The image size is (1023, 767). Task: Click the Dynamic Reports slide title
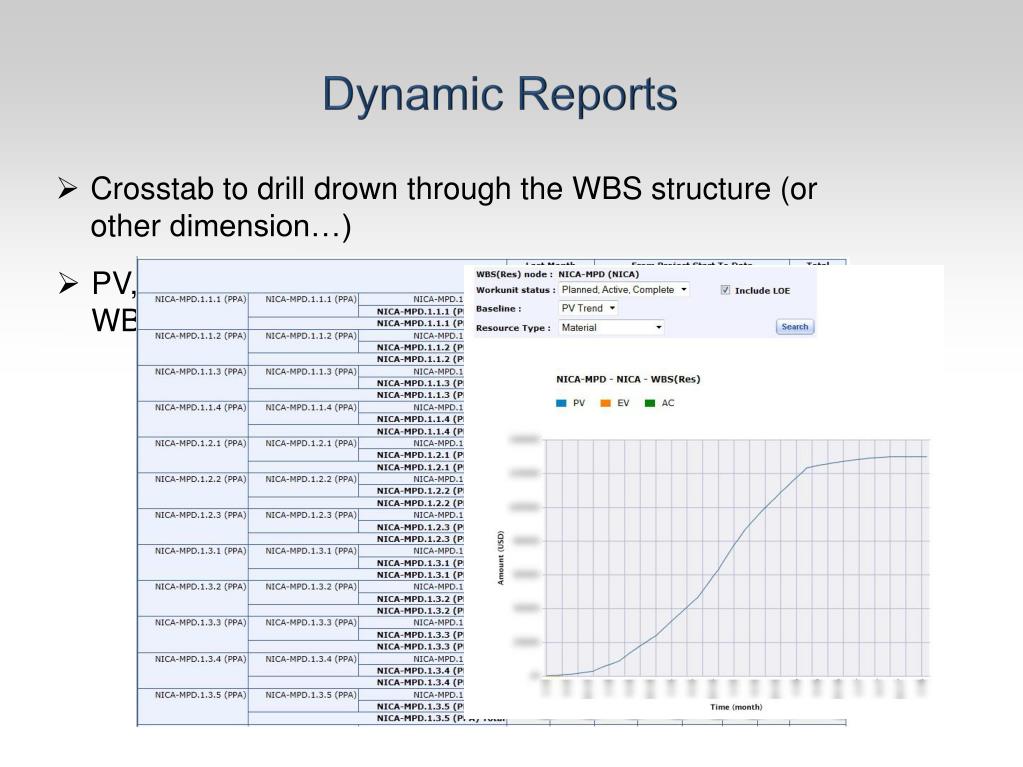tap(500, 94)
